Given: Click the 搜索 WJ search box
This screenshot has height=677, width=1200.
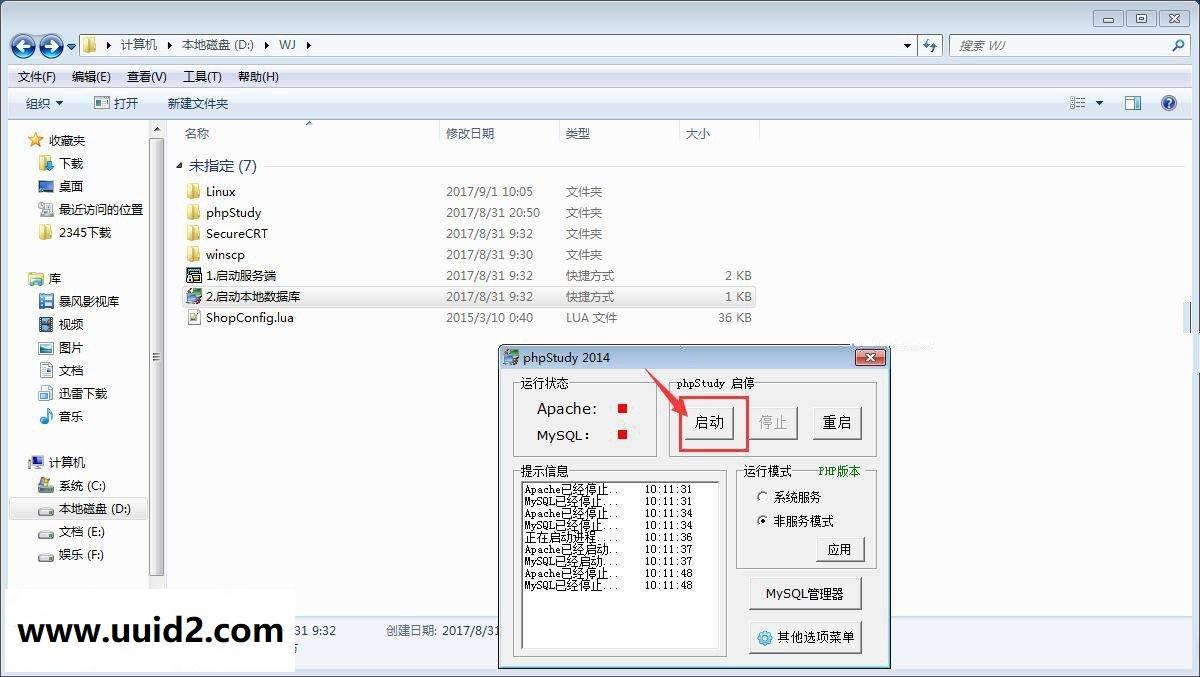Looking at the screenshot, I should [1060, 45].
